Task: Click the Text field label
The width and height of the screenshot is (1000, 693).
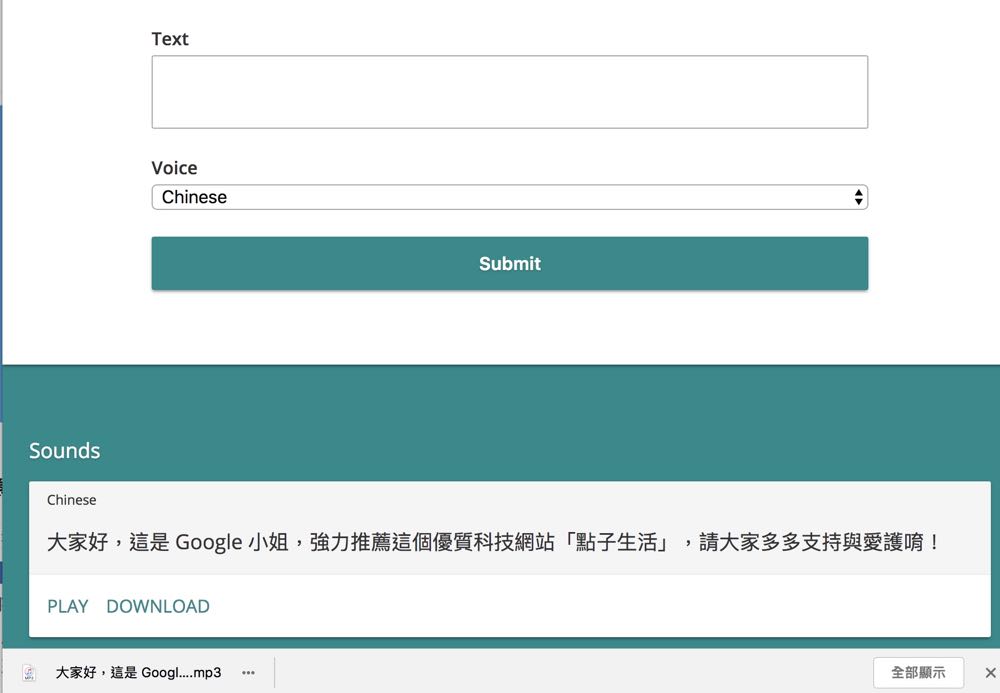Action: coord(170,39)
